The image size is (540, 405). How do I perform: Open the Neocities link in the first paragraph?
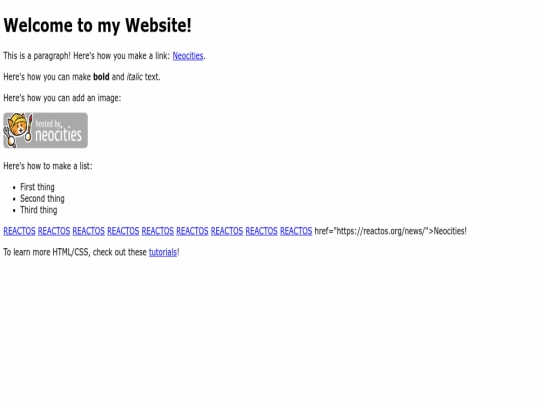[x=188, y=56]
